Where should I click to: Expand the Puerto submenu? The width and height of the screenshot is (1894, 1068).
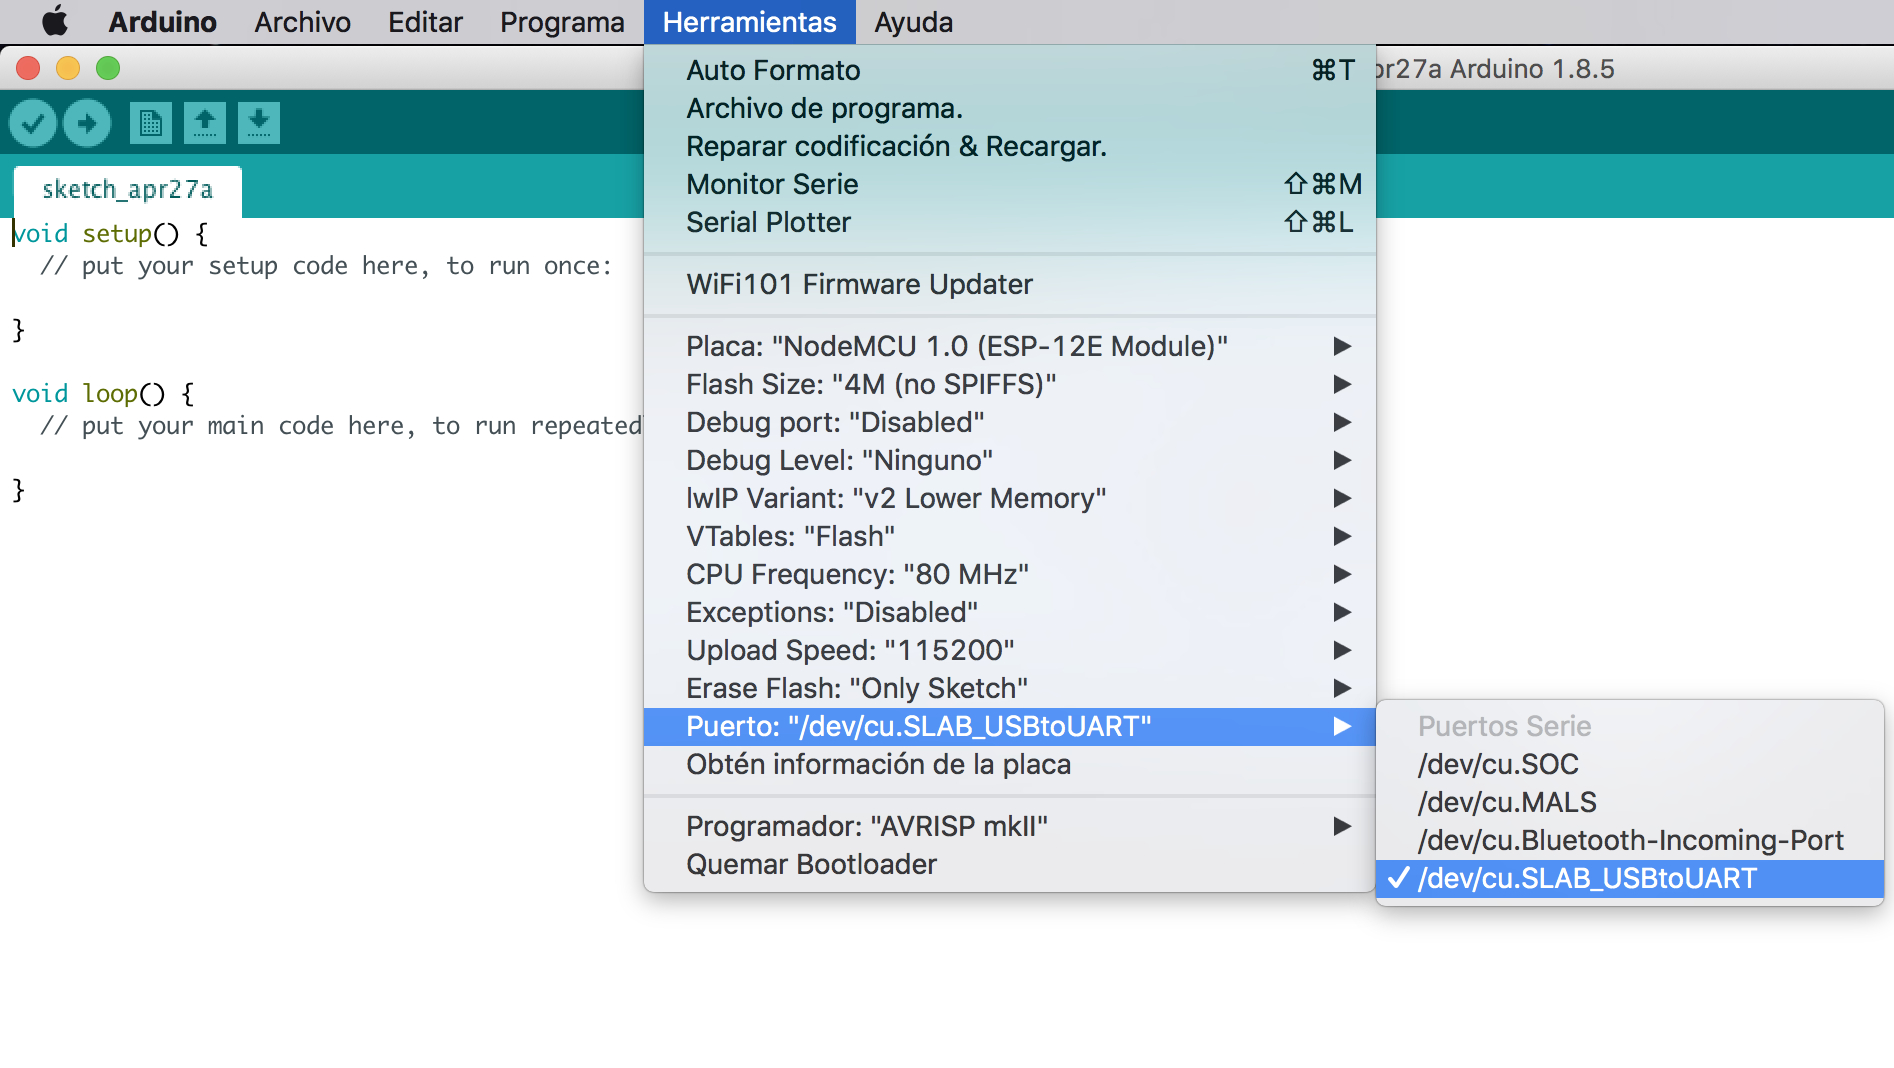(1010, 726)
